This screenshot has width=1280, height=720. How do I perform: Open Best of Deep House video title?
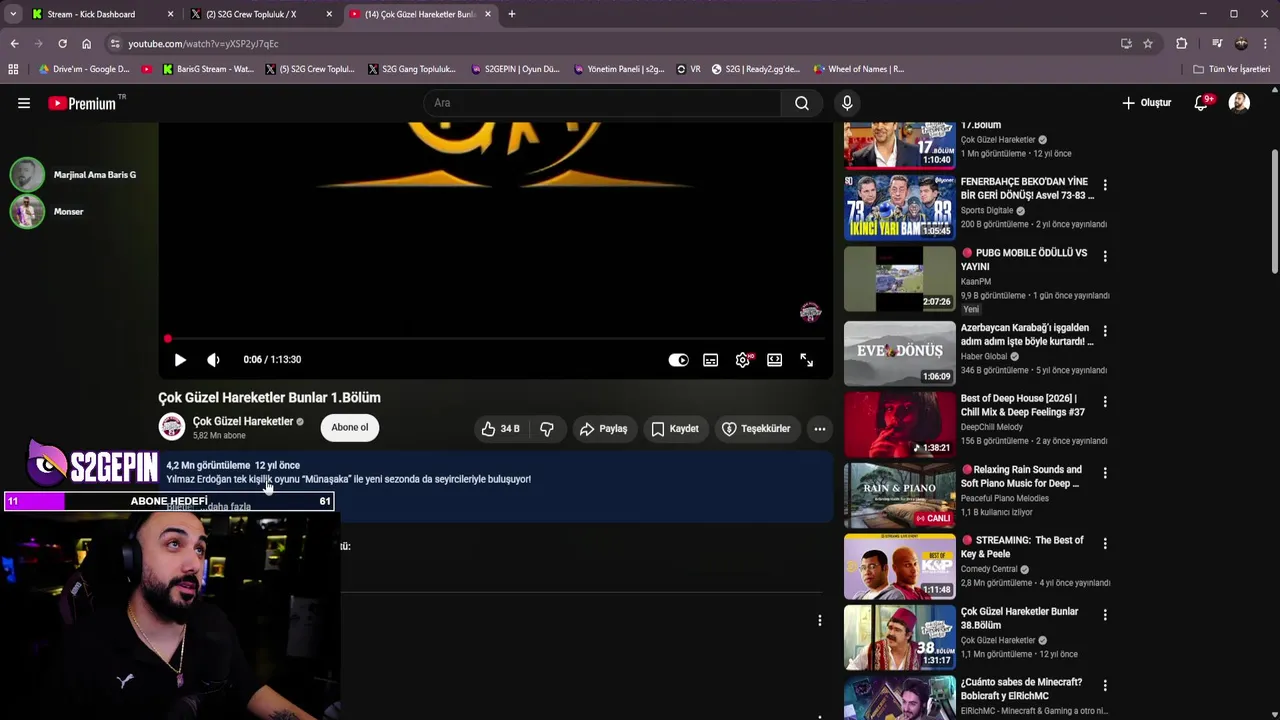[1022, 405]
